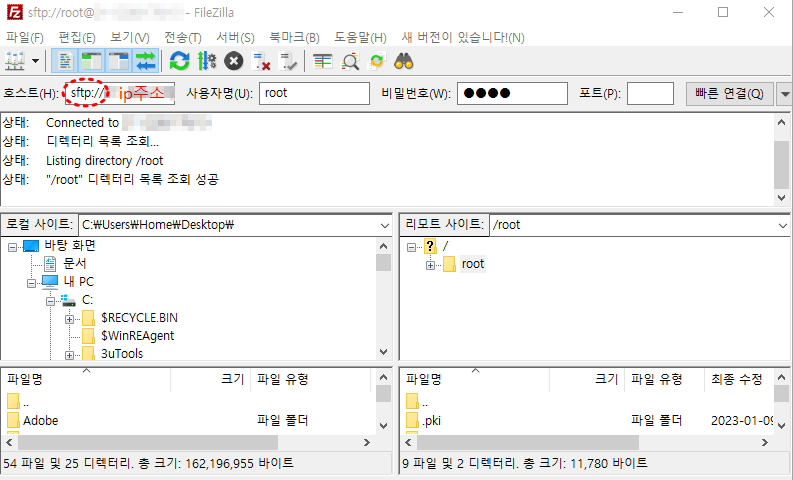Click local file list horizontal scrollbar thumb
The width and height of the screenshot is (793, 480).
pos(148,443)
